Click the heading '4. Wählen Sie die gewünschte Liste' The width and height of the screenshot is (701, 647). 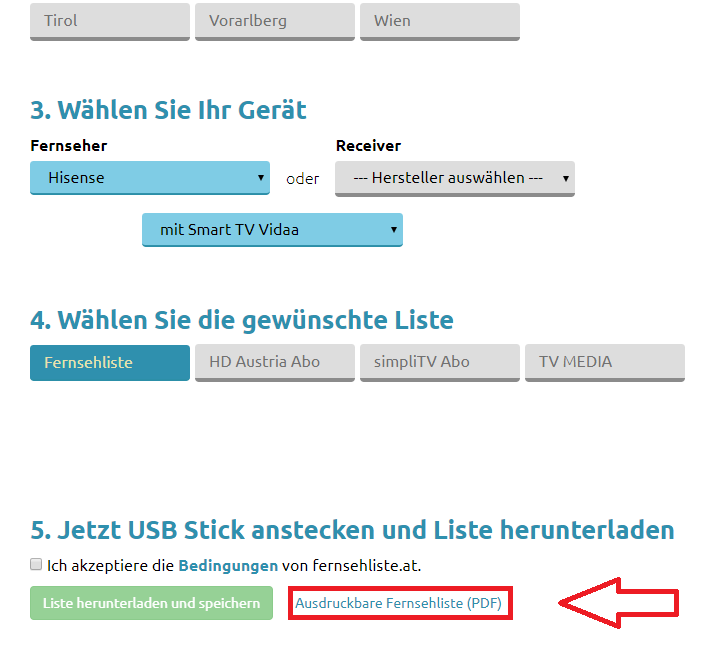click(242, 321)
